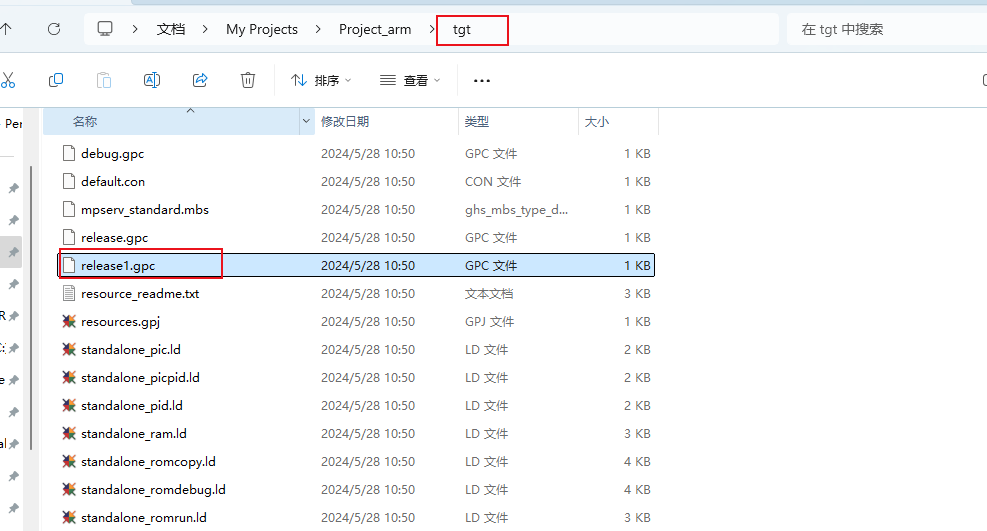
Task: Click the Rename icon in toolbar
Action: pyautogui.click(x=152, y=80)
